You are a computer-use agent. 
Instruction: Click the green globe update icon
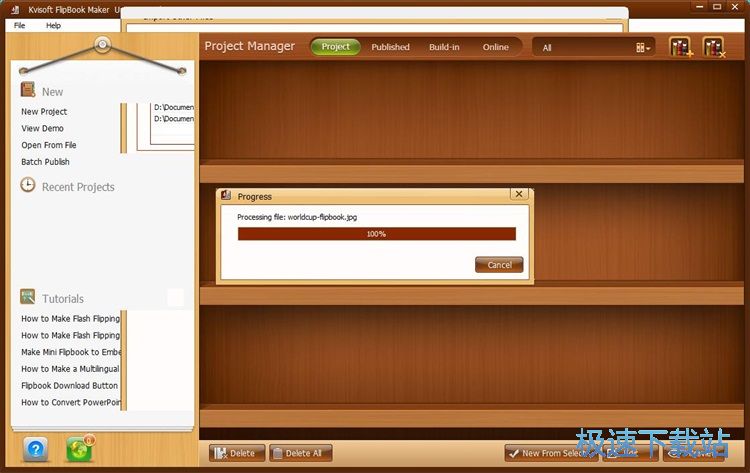tap(79, 449)
